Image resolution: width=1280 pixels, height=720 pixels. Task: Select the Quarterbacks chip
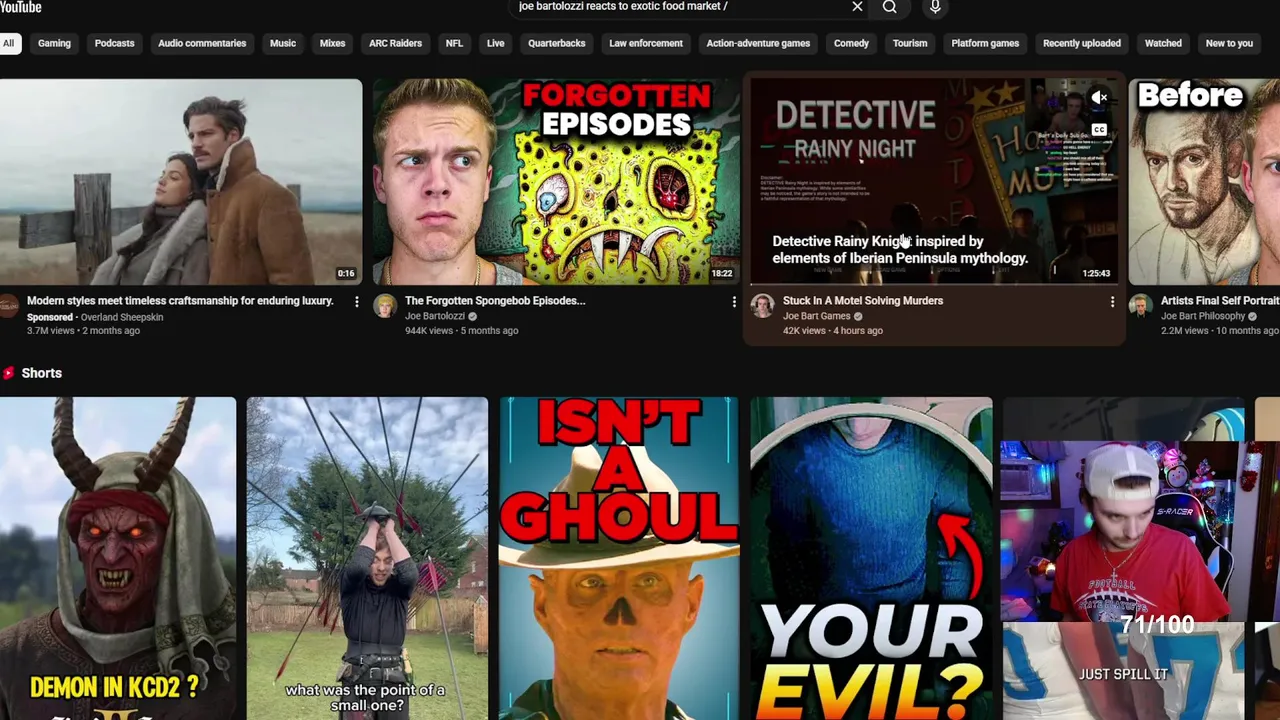557,43
